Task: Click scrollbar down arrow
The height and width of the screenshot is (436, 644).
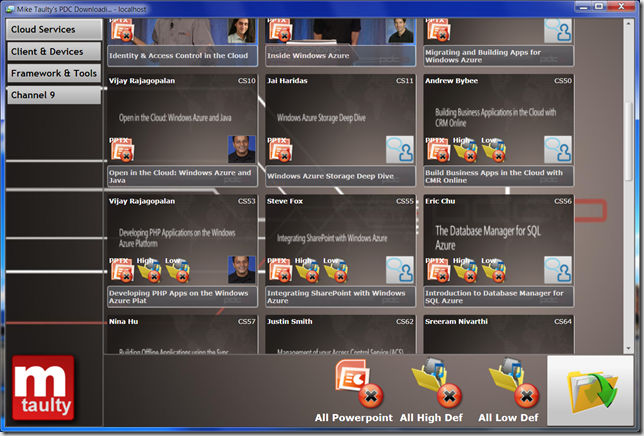Action: (628, 348)
